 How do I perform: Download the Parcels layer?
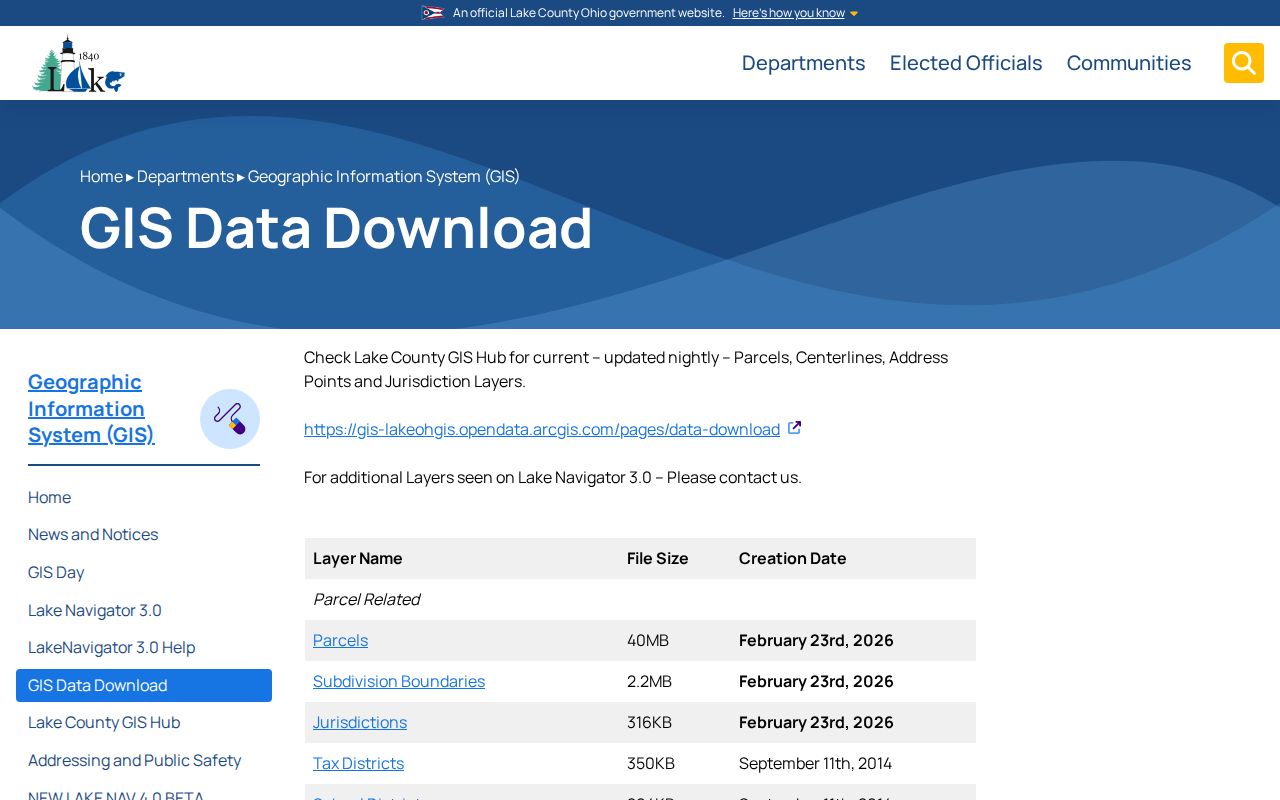pyautogui.click(x=340, y=640)
